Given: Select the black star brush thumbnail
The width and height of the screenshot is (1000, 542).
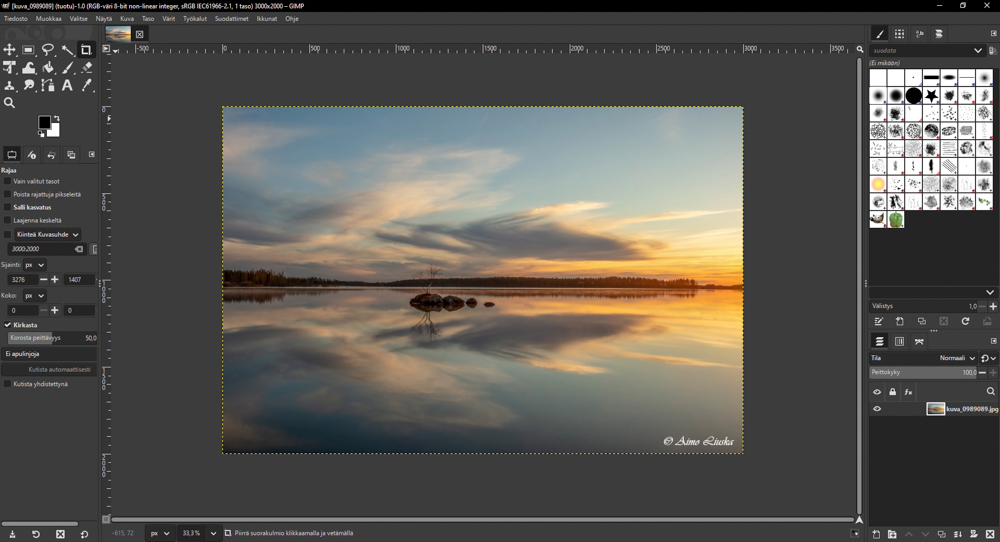Looking at the screenshot, I should click(x=932, y=96).
